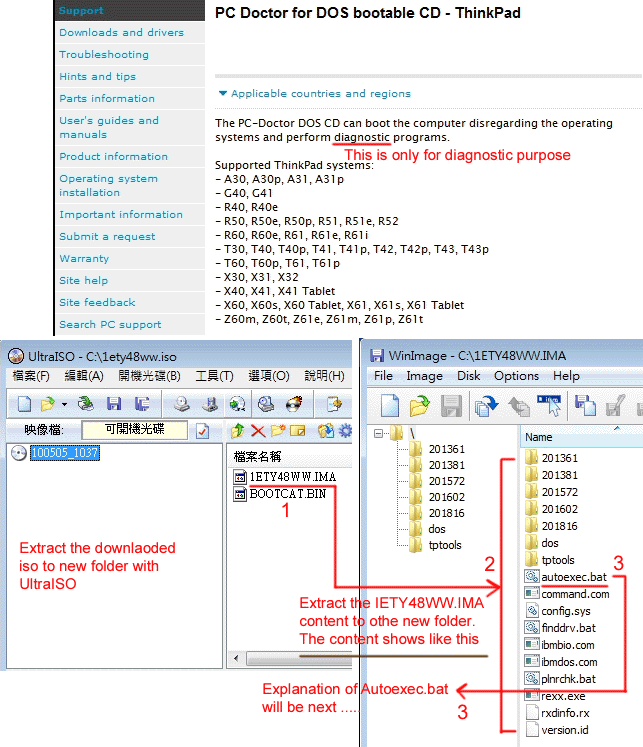The image size is (643, 747).
Task: Click Inject files grey arrow icon in WinImage
Action: (519, 406)
